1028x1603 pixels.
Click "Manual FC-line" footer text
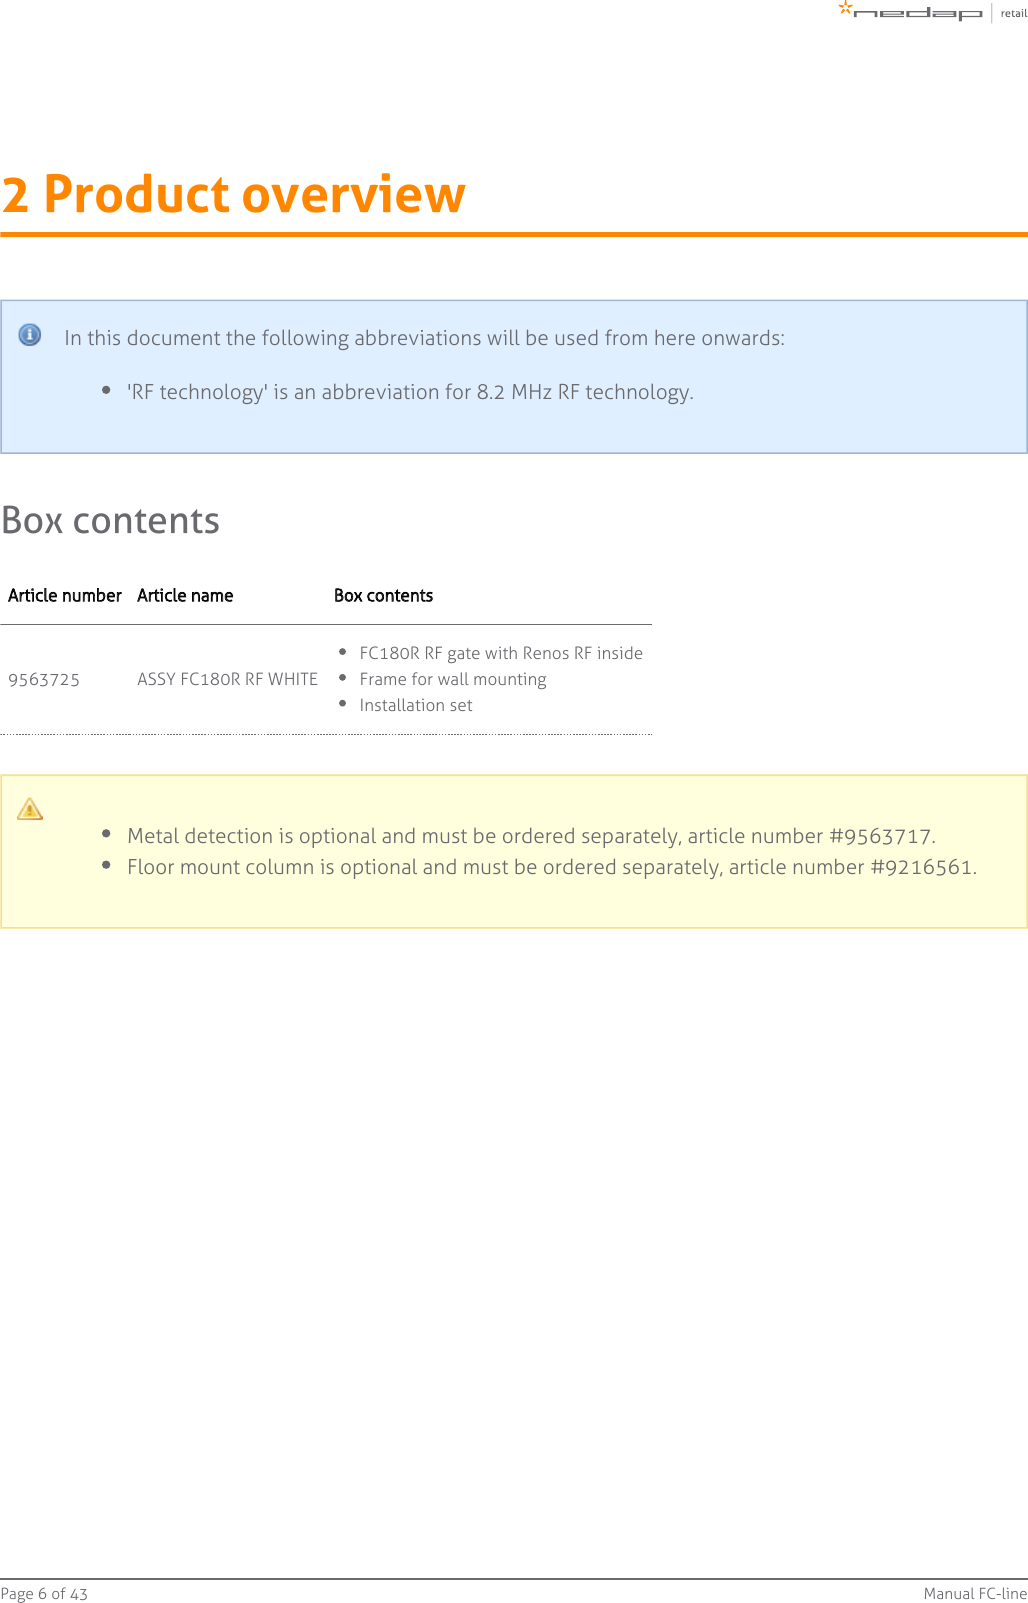[975, 1593]
